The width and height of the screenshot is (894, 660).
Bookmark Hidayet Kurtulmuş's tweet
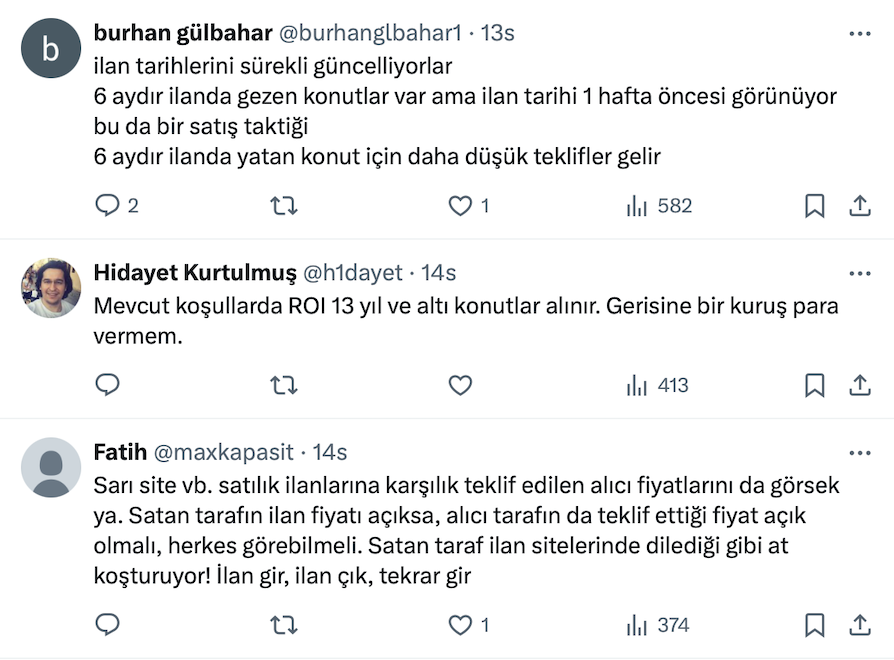(815, 385)
